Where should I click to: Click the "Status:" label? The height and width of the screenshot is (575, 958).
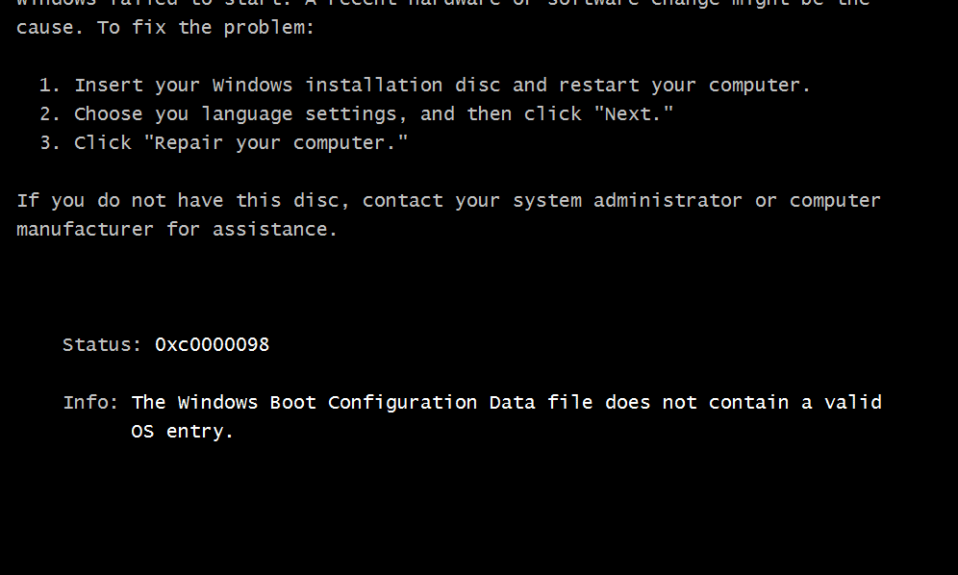pyautogui.click(x=103, y=345)
